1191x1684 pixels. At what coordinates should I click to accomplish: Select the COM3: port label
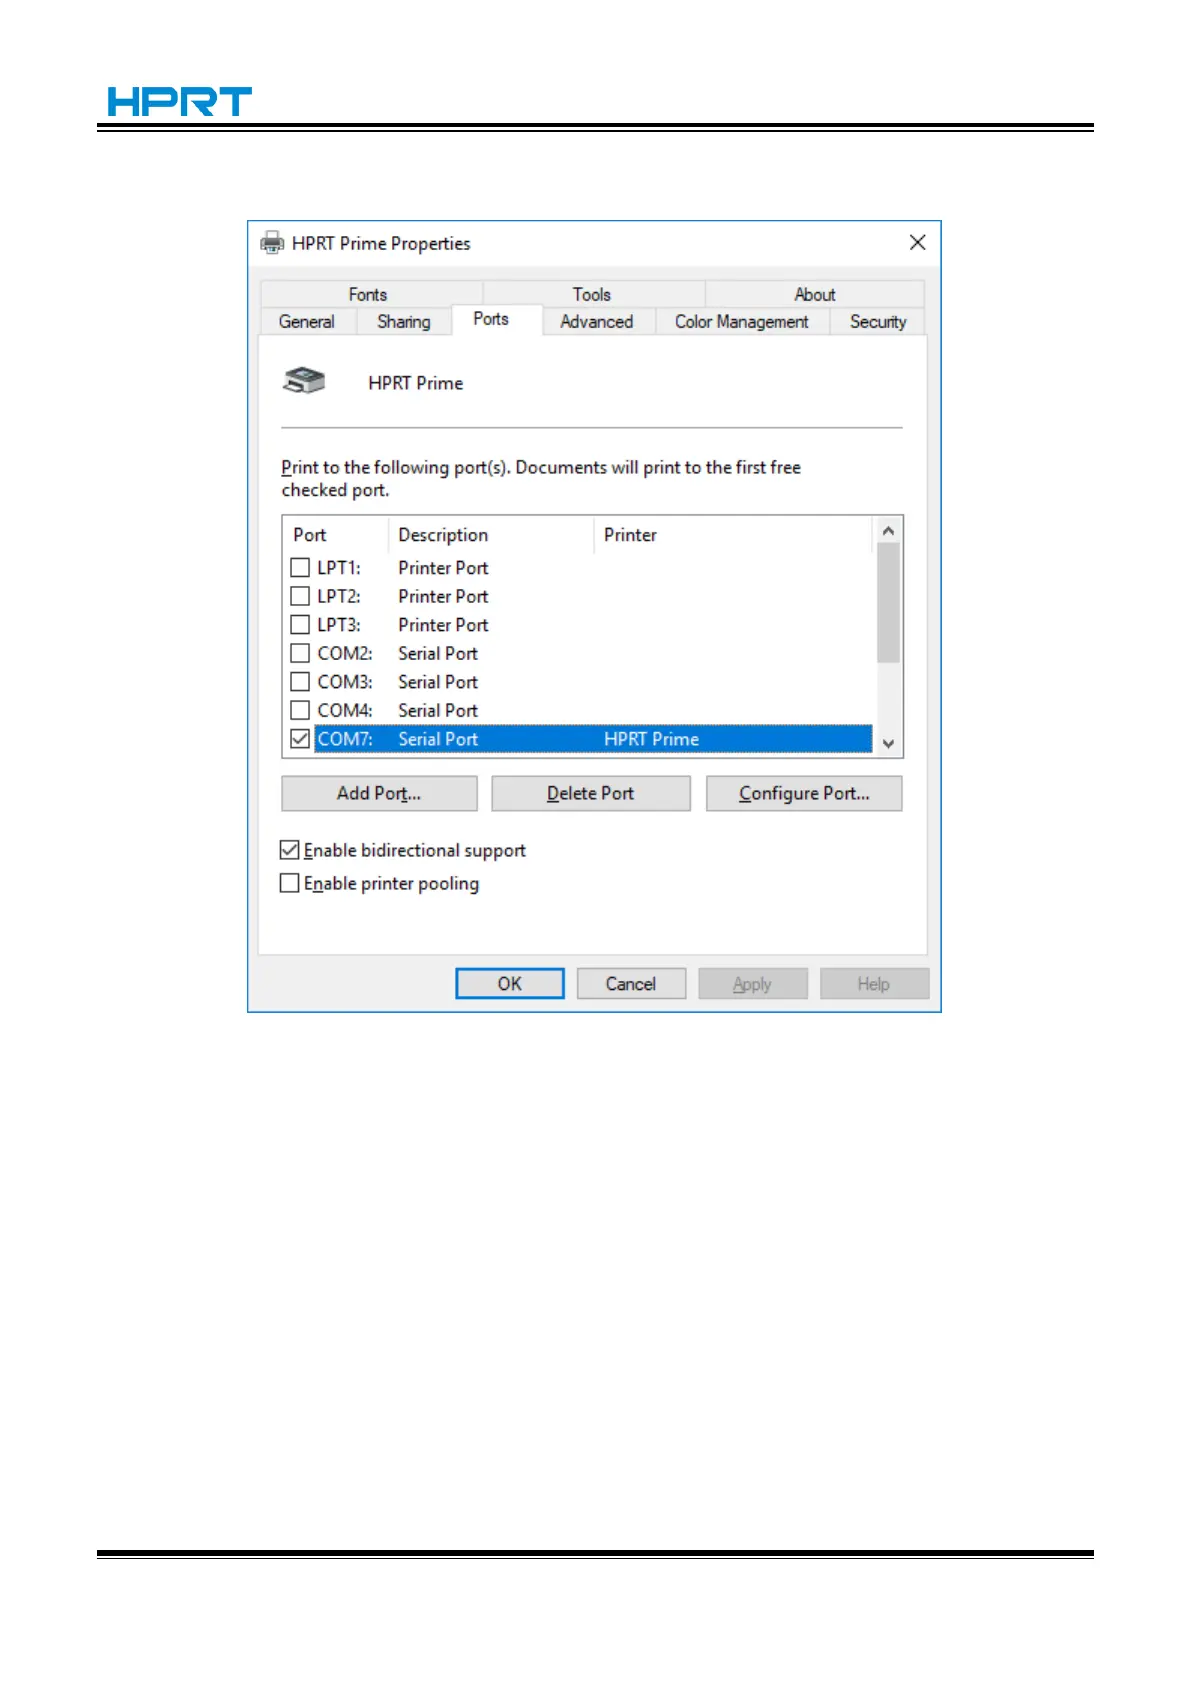tap(345, 681)
